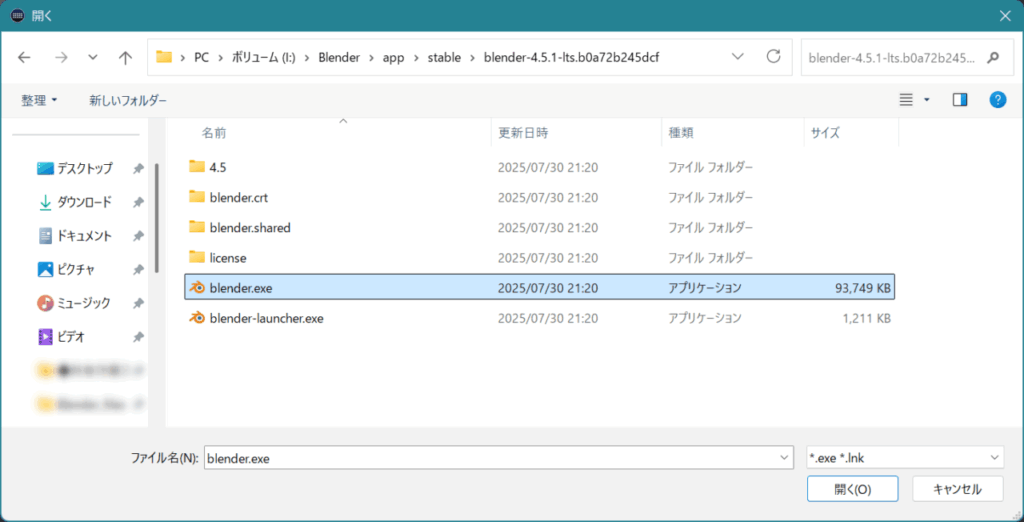This screenshot has height=522, width=1024.
Task: Click the Refresh icon beside address bar
Action: pos(773,57)
